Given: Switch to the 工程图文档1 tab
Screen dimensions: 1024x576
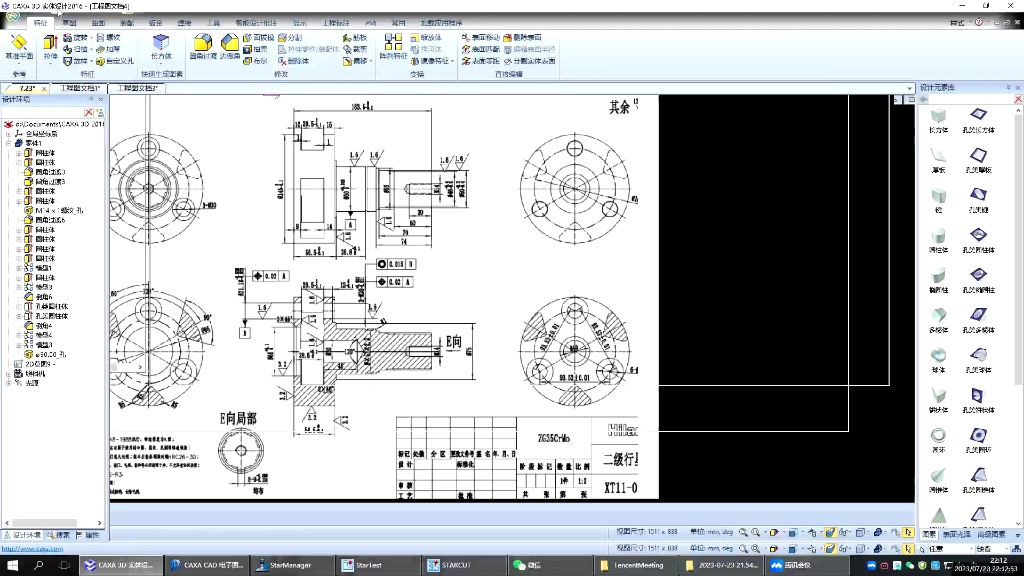Looking at the screenshot, I should [80, 88].
